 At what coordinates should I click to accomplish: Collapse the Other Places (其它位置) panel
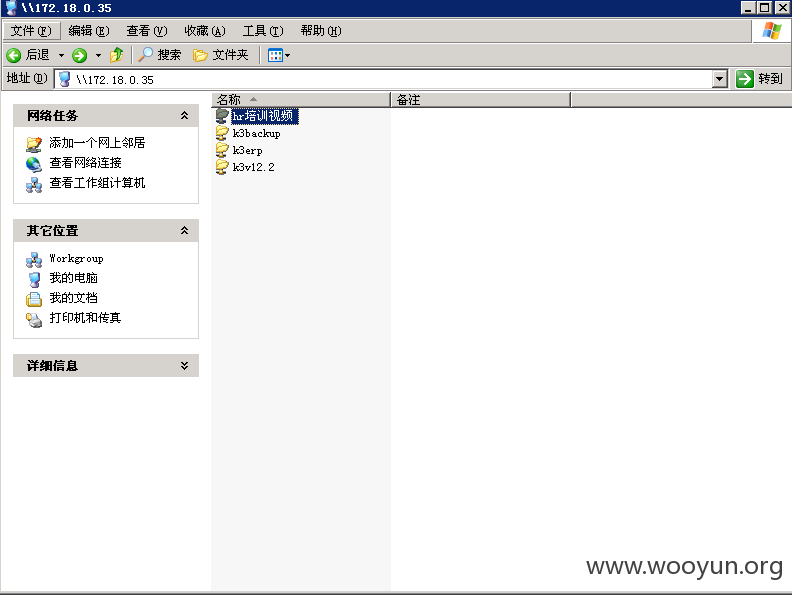(x=184, y=231)
